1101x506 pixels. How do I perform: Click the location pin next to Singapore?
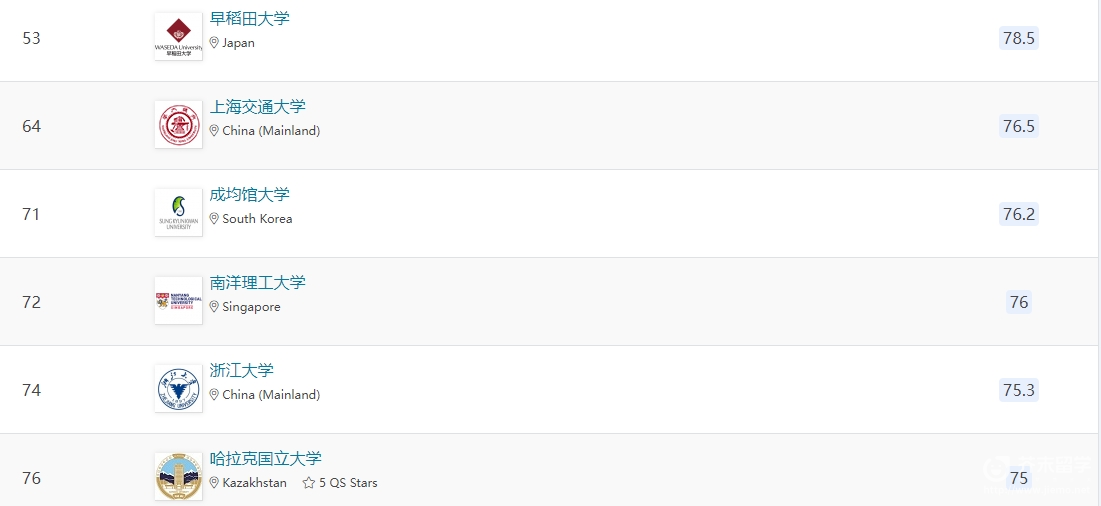click(x=214, y=307)
